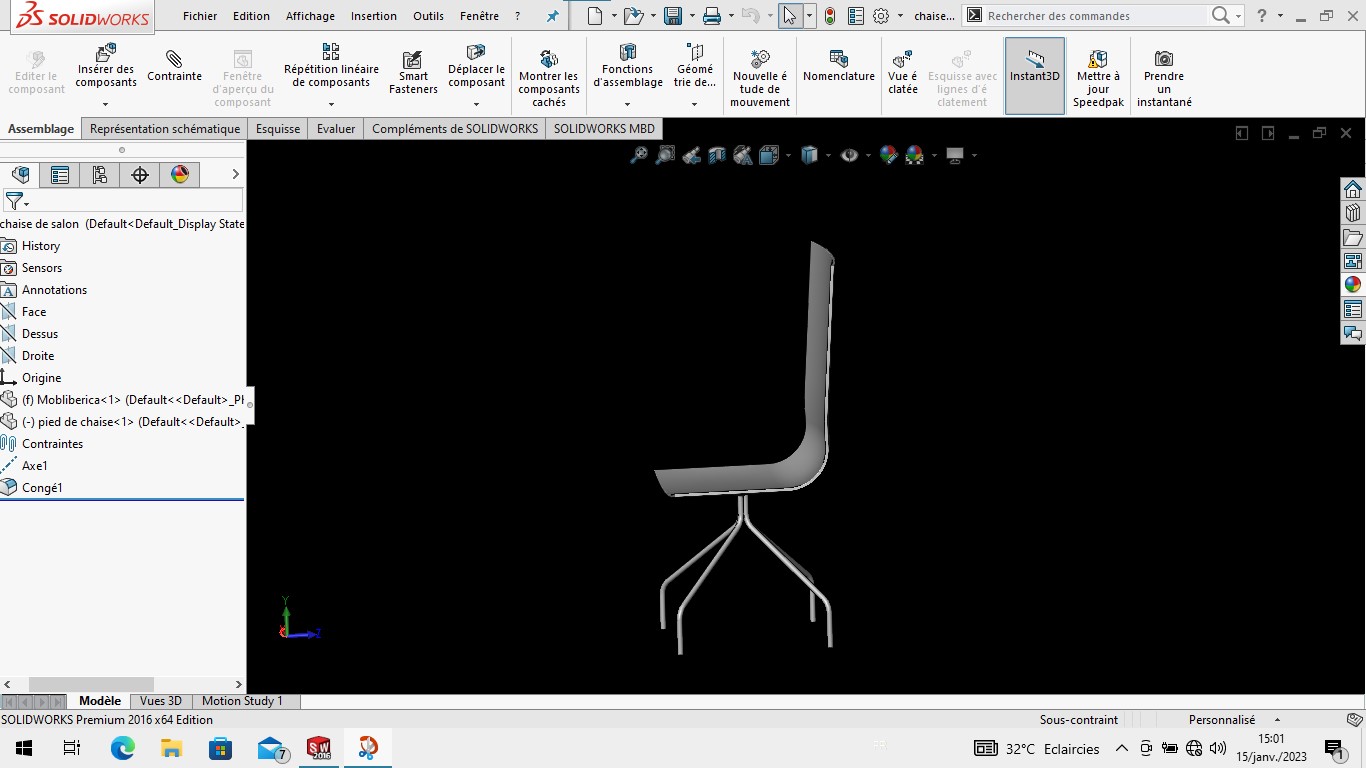Open Appearances color ball in task pane
Image resolution: width=1366 pixels, height=768 pixels.
tap(1353, 285)
